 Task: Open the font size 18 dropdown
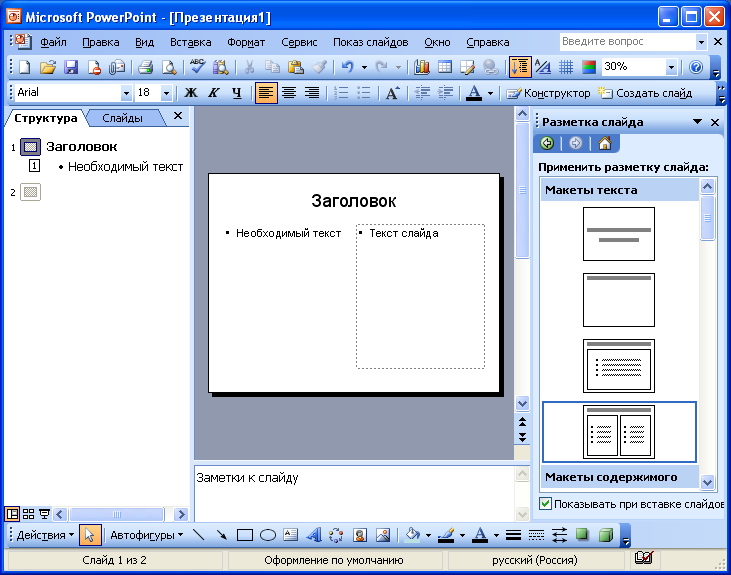pos(166,93)
